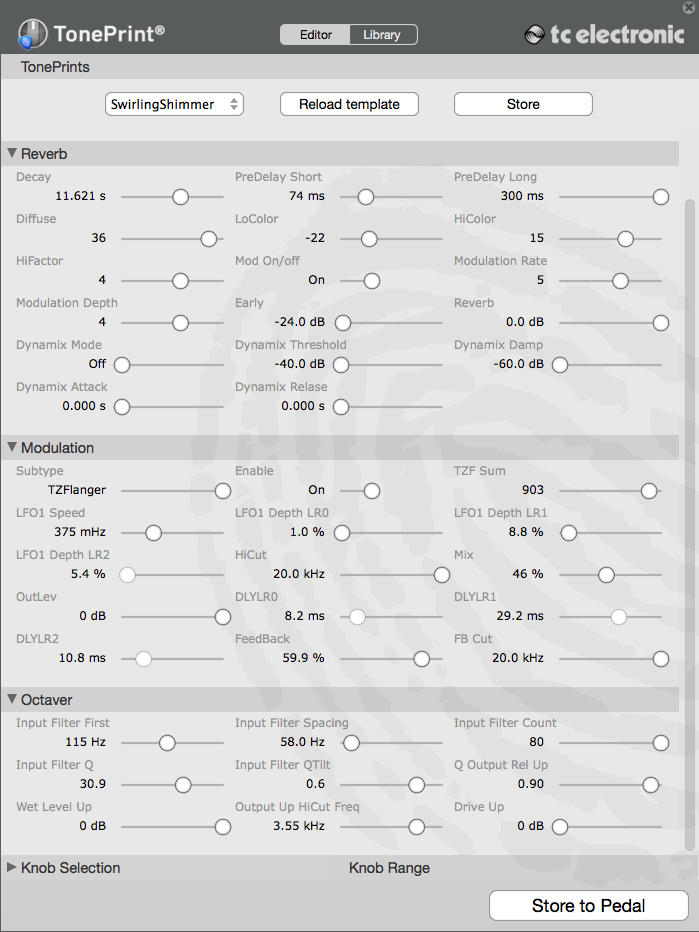Screen dimensions: 699x932
Task: Click the vertical scrollbar on the right
Action: (x=688, y=500)
